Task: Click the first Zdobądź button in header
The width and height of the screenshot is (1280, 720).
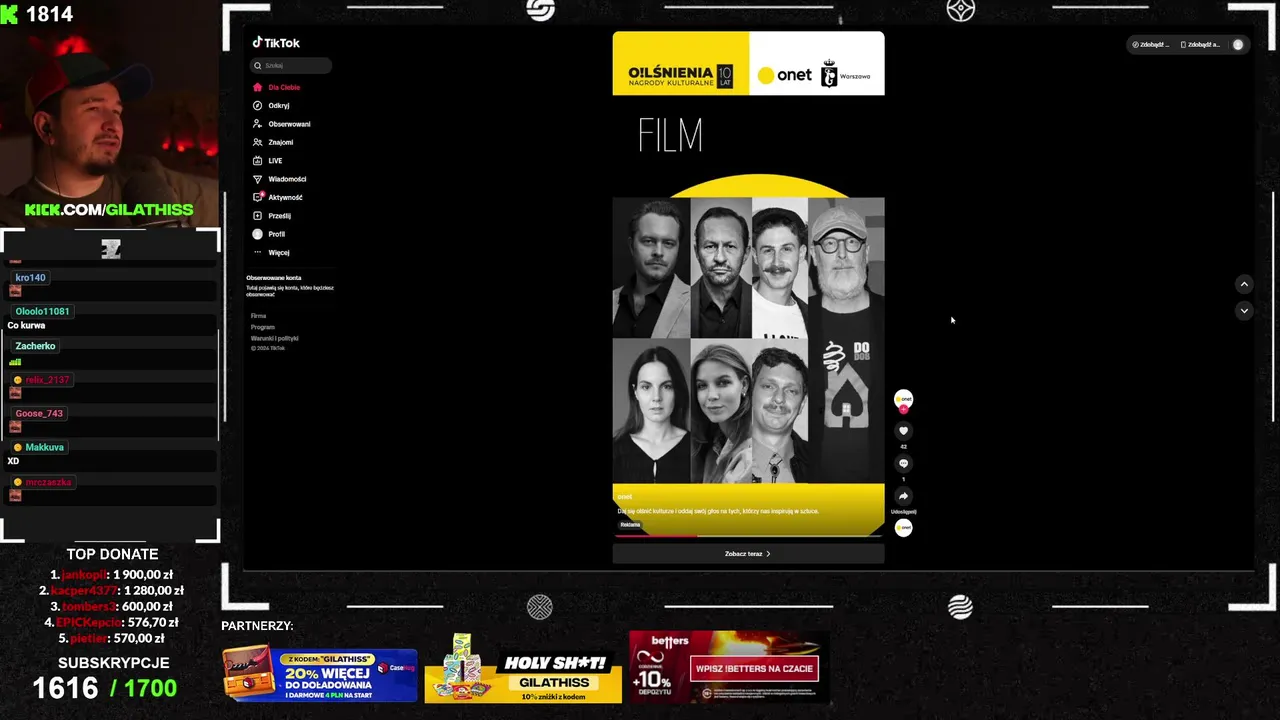Action: pyautogui.click(x=1150, y=45)
